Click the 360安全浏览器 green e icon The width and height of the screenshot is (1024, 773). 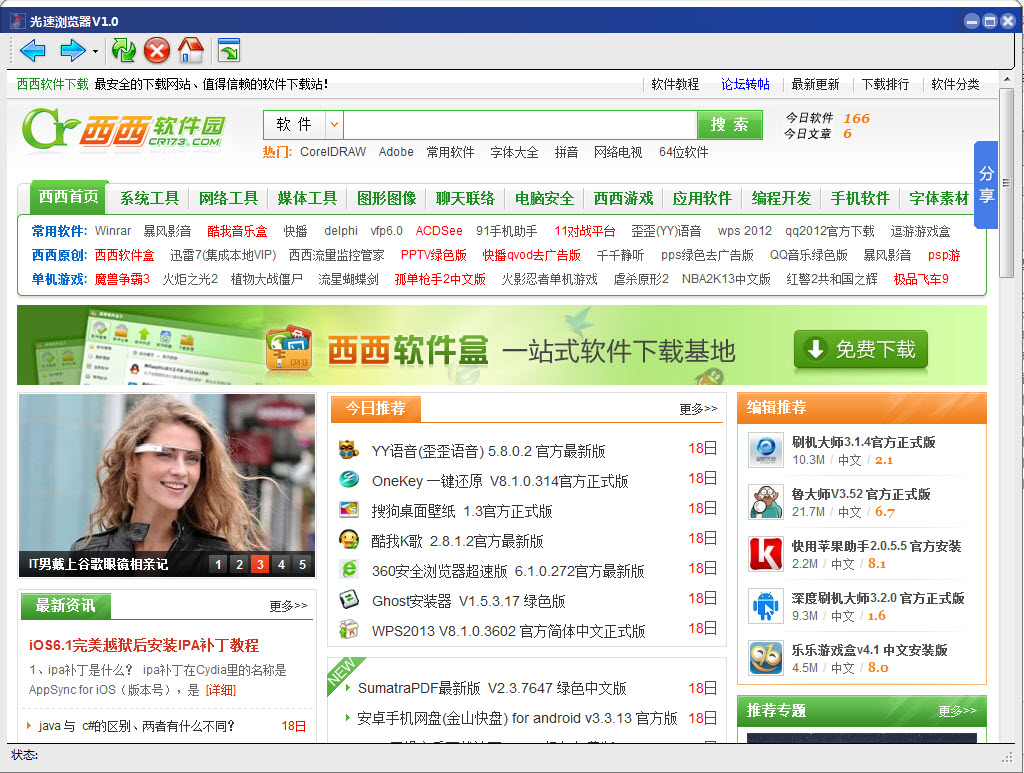[349, 569]
